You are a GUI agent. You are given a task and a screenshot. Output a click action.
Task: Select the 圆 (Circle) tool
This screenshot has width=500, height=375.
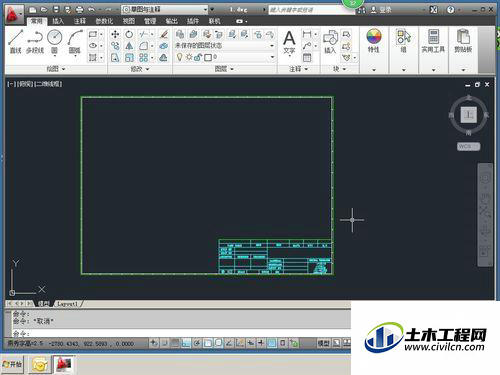coord(55,41)
